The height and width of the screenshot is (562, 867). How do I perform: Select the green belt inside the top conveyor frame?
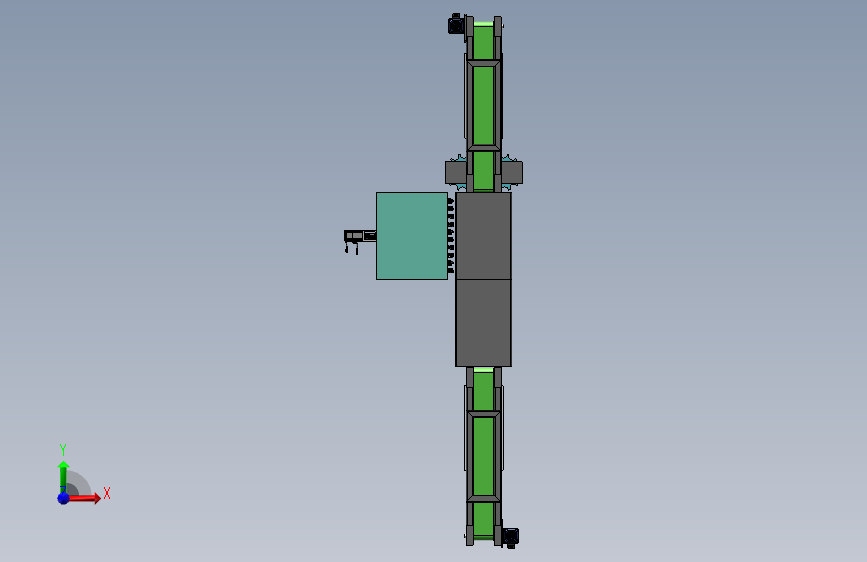coord(483,105)
